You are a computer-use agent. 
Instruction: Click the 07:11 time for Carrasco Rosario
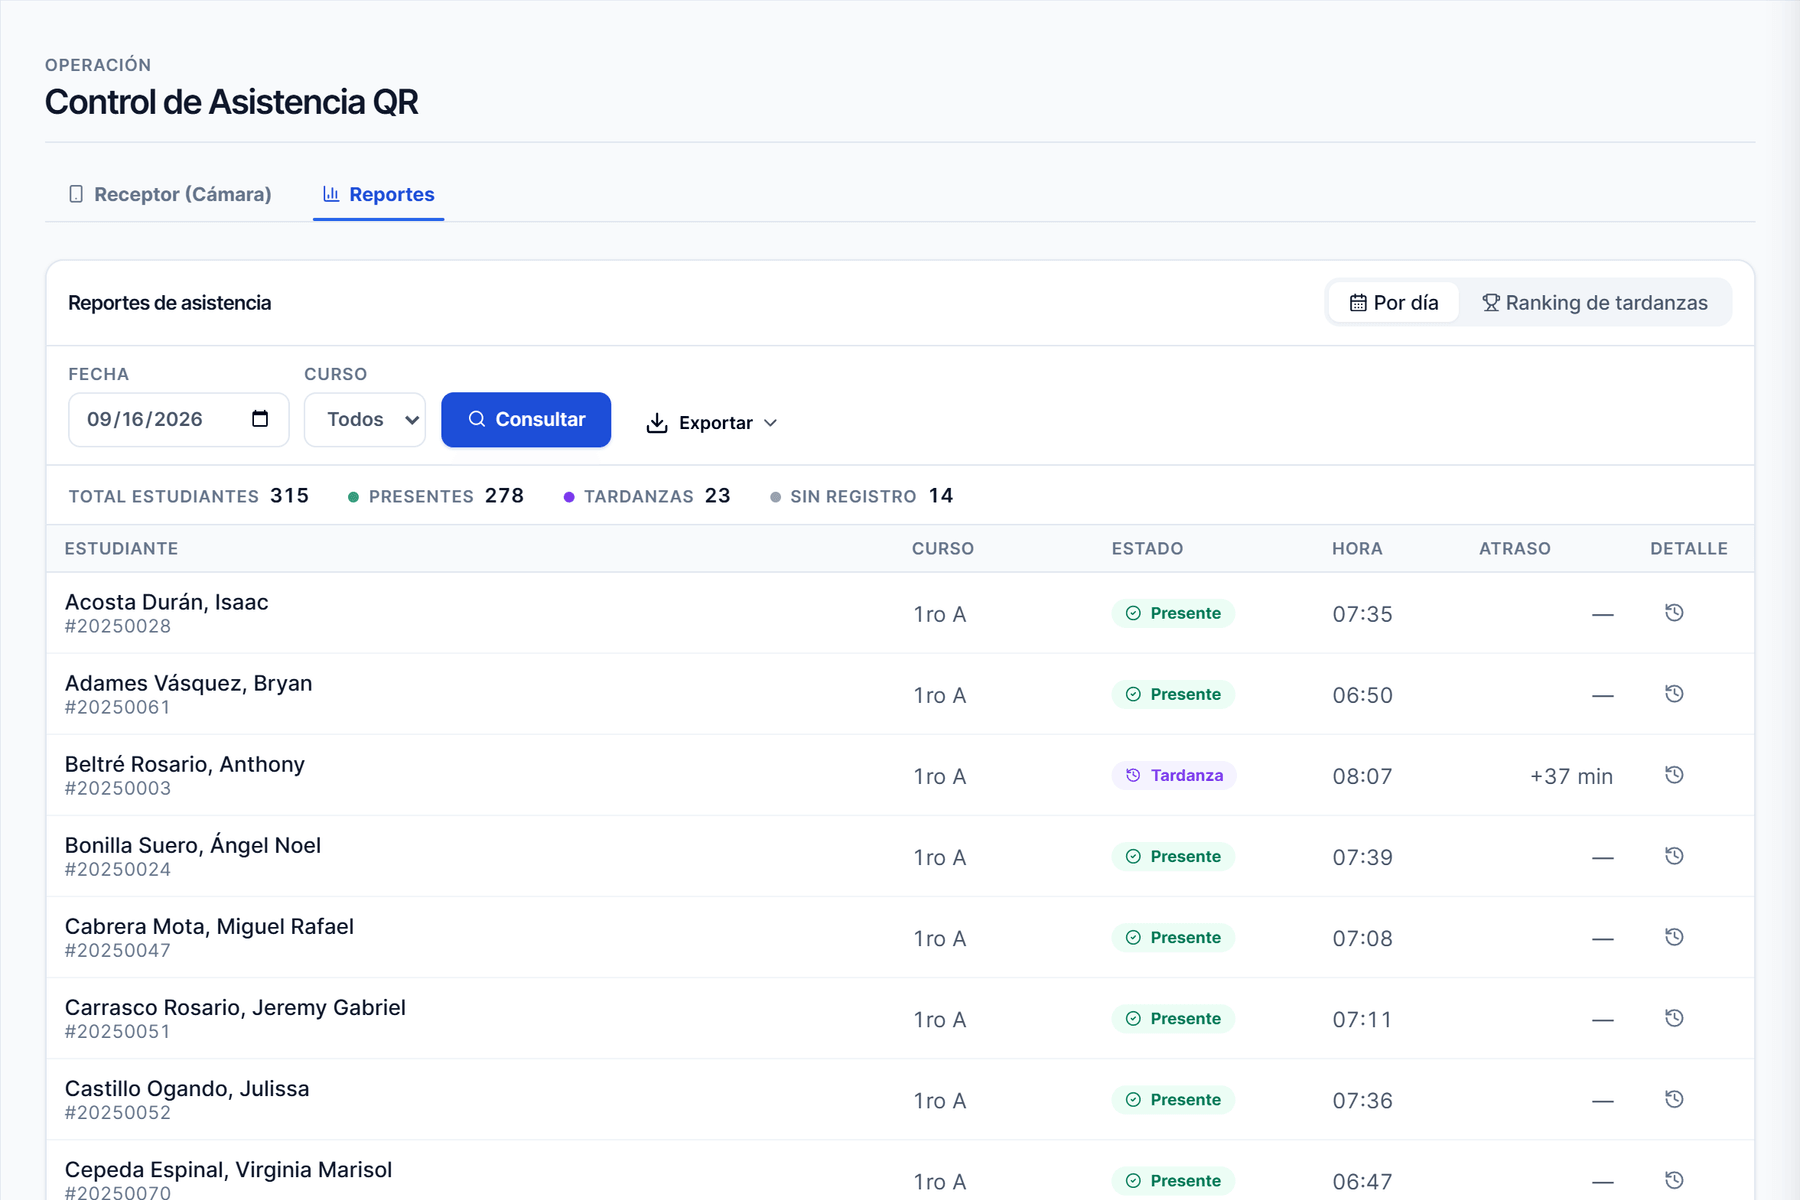point(1362,1019)
